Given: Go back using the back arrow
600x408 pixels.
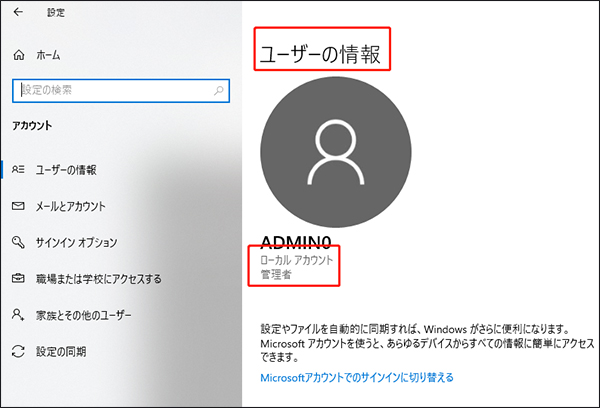Looking at the screenshot, I should click(18, 12).
